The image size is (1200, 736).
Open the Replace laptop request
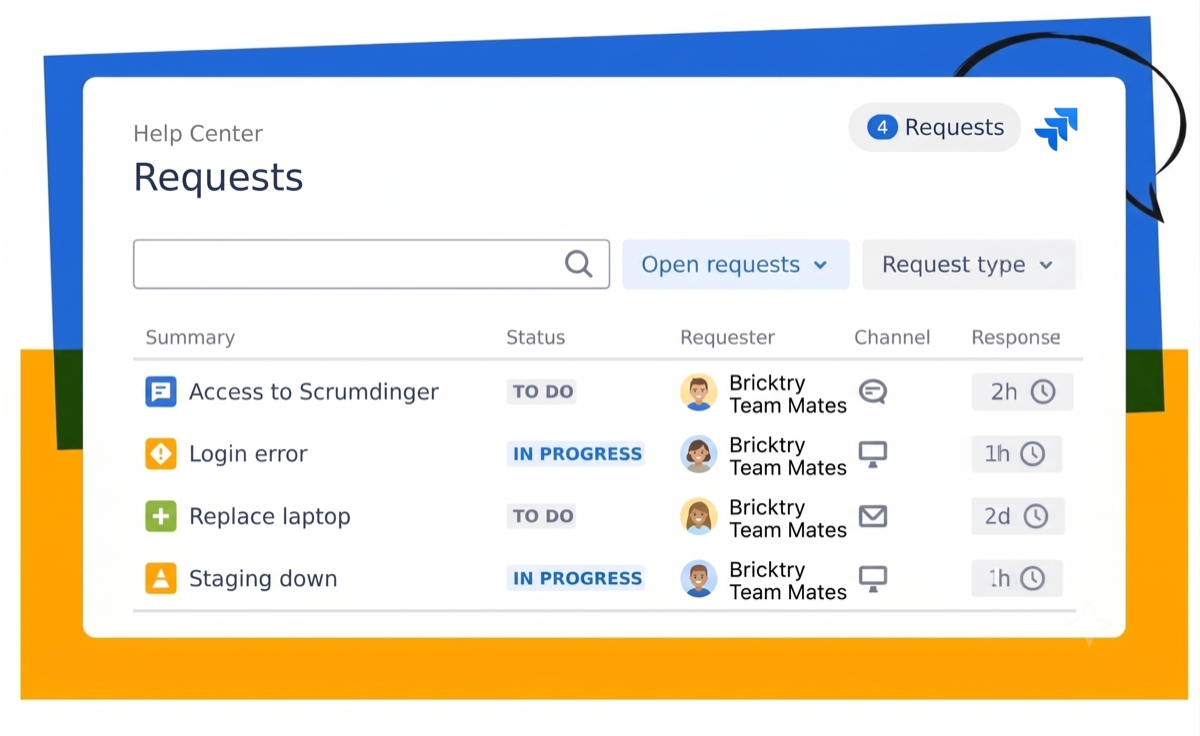pyautogui.click(x=270, y=516)
